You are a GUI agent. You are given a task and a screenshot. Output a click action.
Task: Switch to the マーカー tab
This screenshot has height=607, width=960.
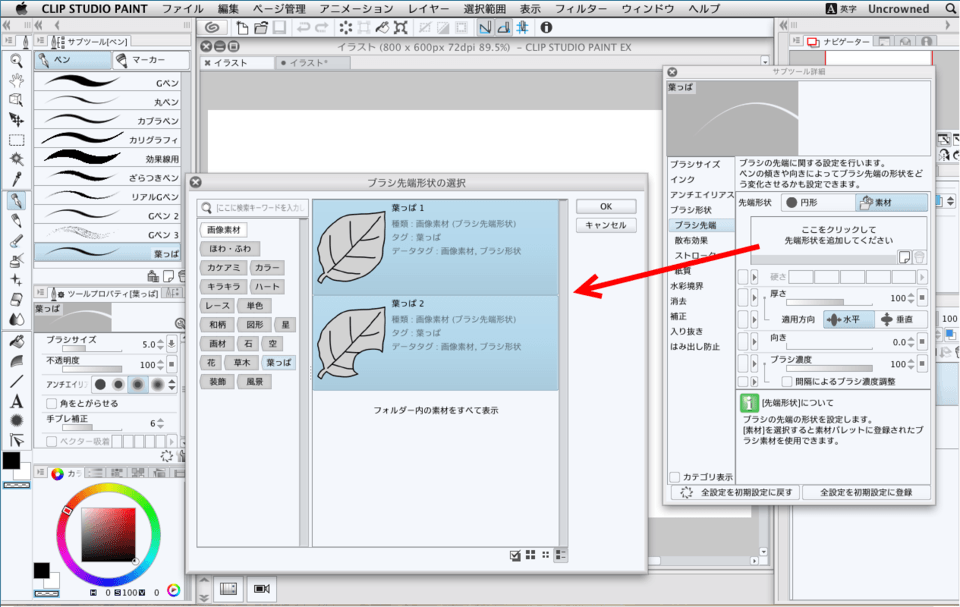(x=144, y=61)
